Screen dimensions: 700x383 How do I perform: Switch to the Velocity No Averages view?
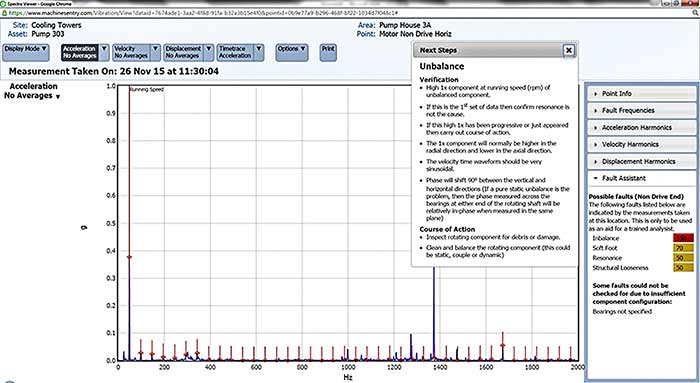click(131, 52)
